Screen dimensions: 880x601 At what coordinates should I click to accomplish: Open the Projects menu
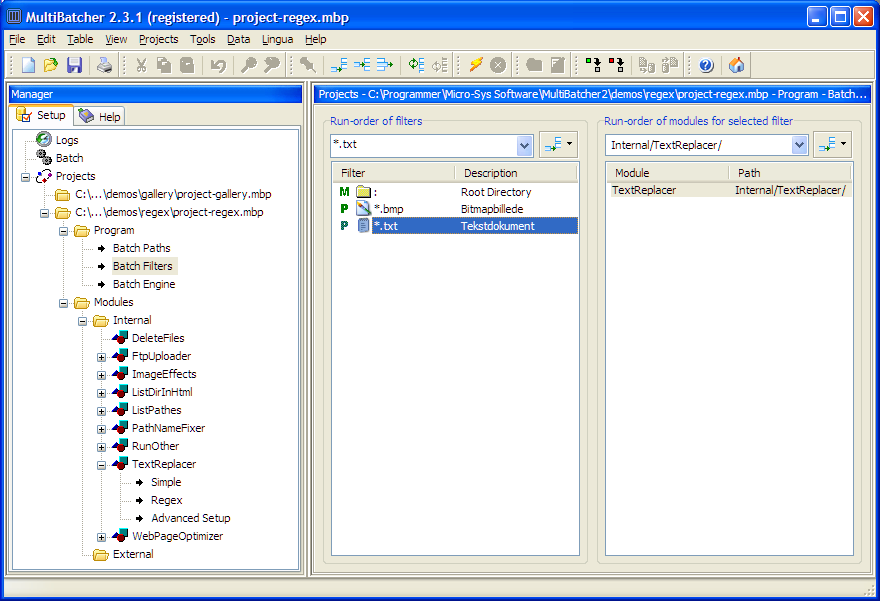[158, 39]
